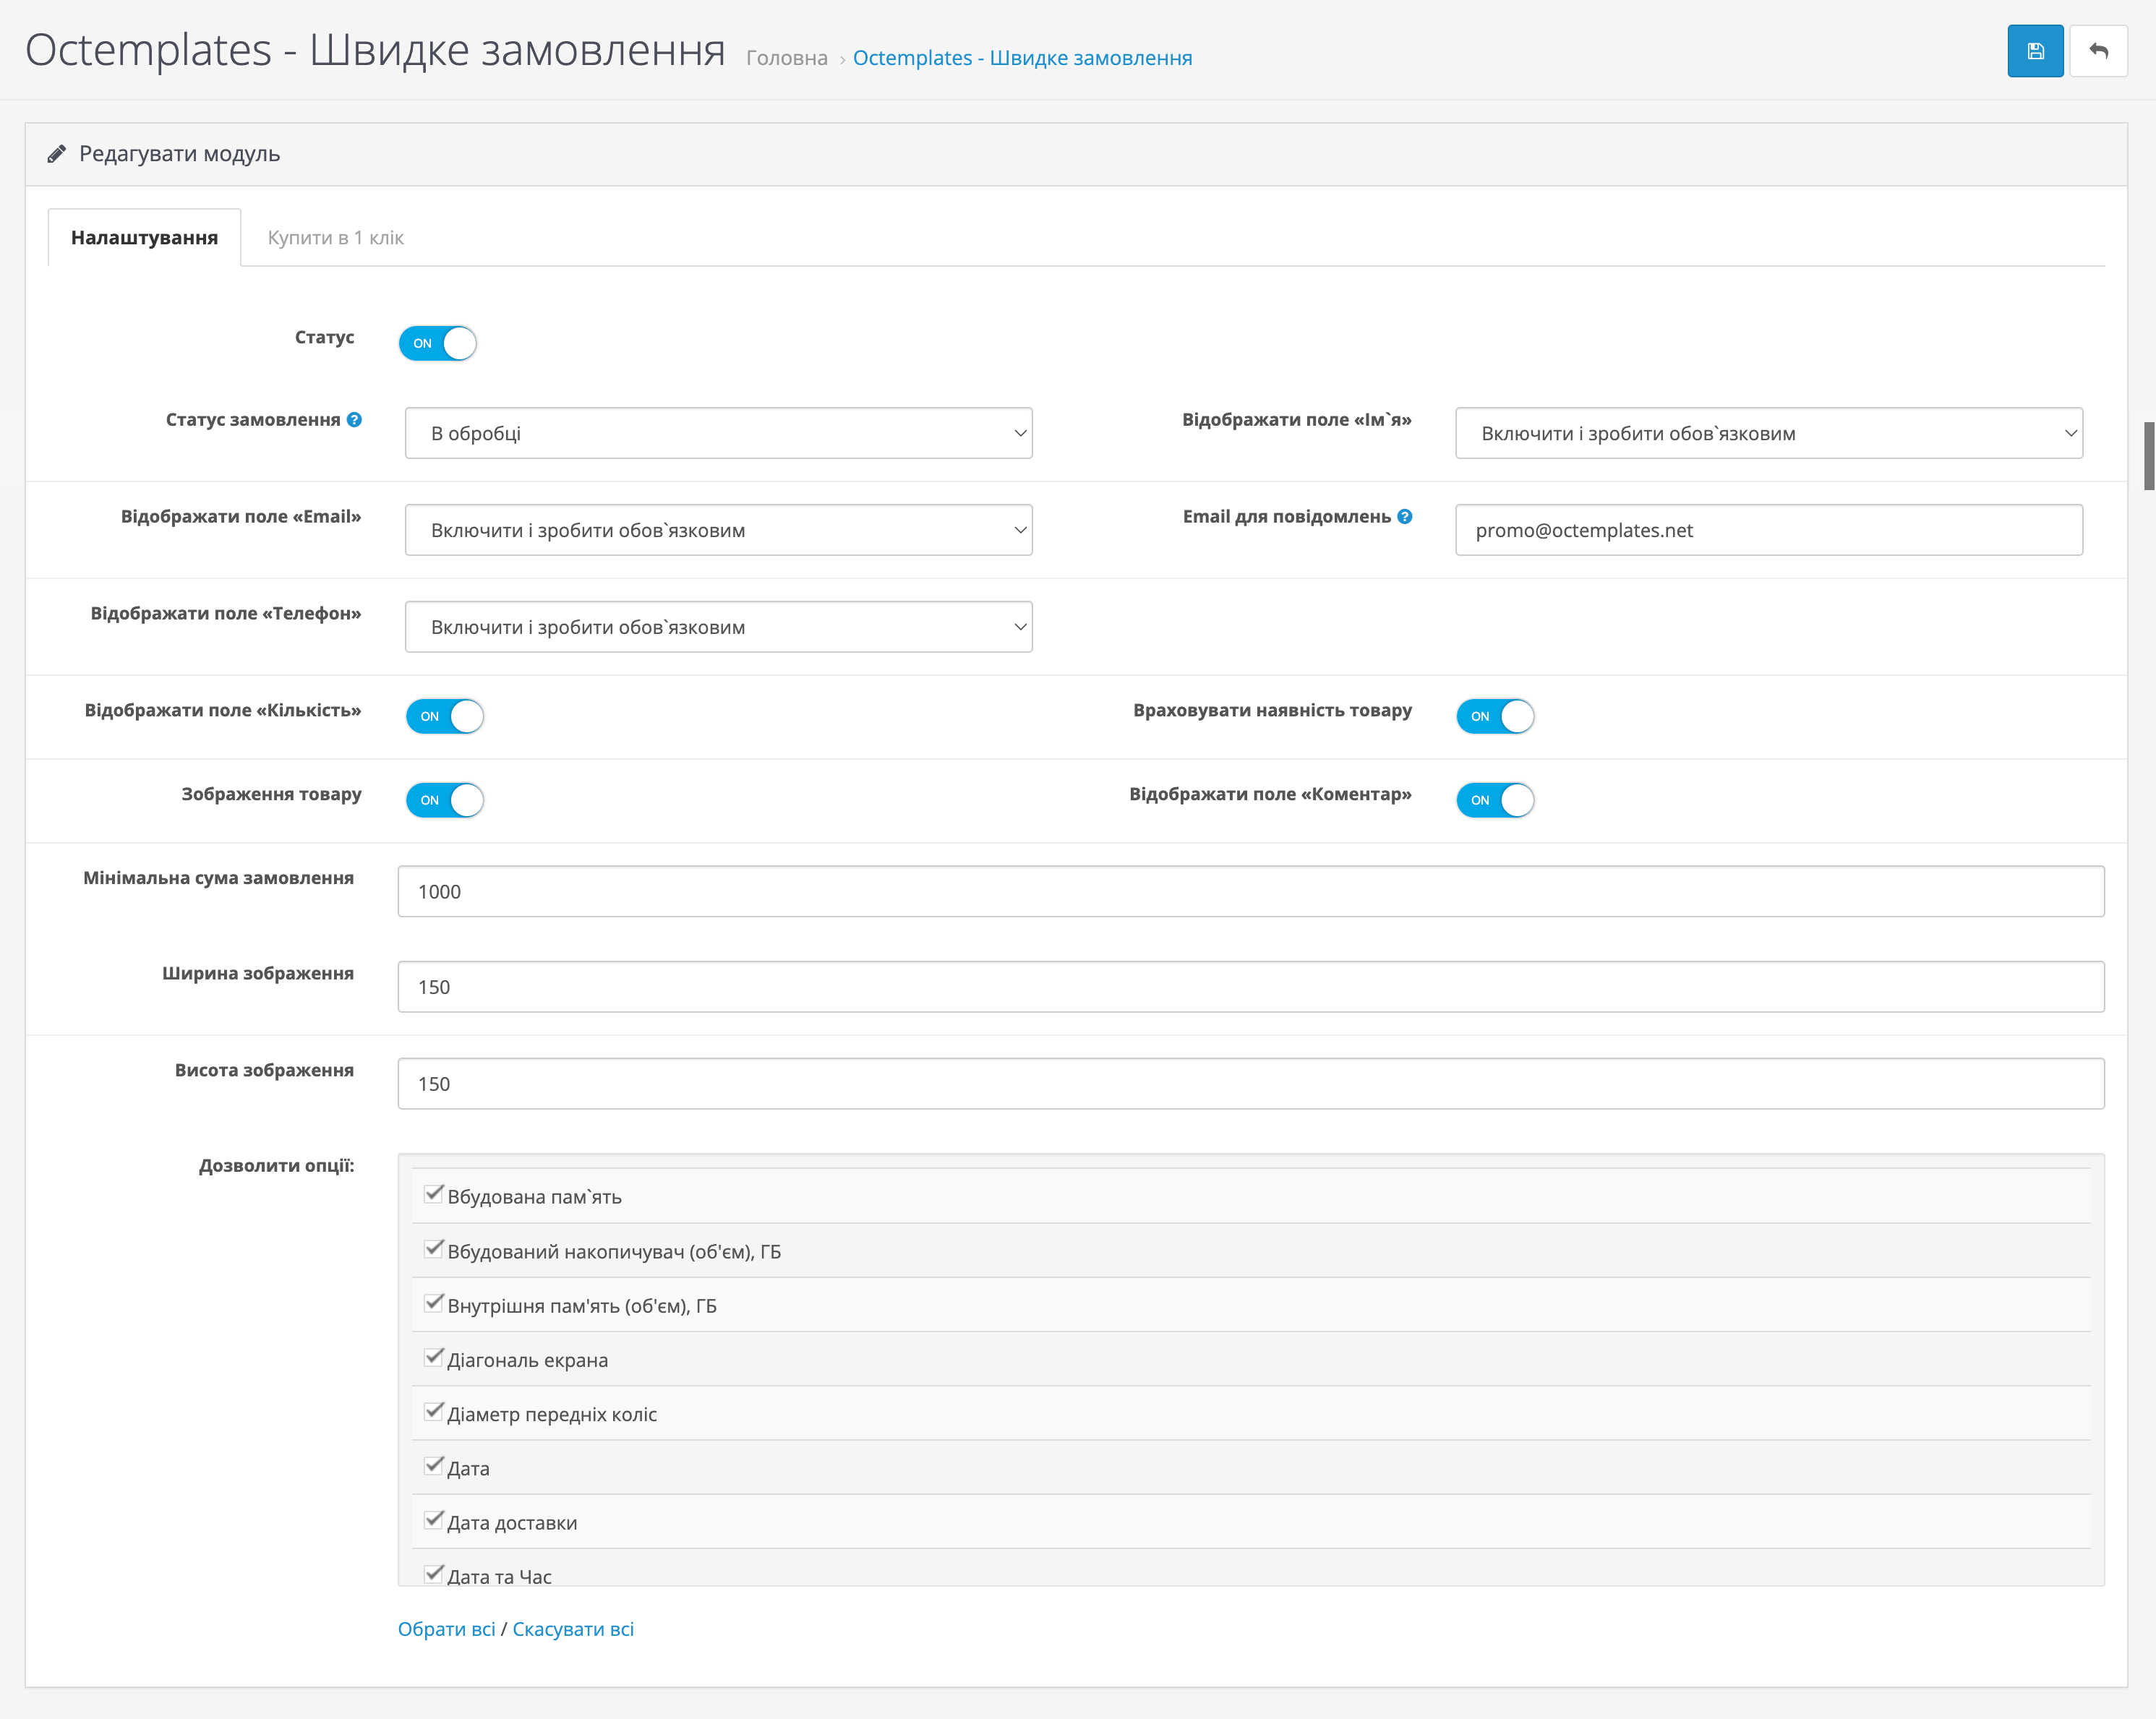Click the pencil icon near Редагувати модуль
Image resolution: width=2156 pixels, height=1719 pixels.
[x=57, y=154]
